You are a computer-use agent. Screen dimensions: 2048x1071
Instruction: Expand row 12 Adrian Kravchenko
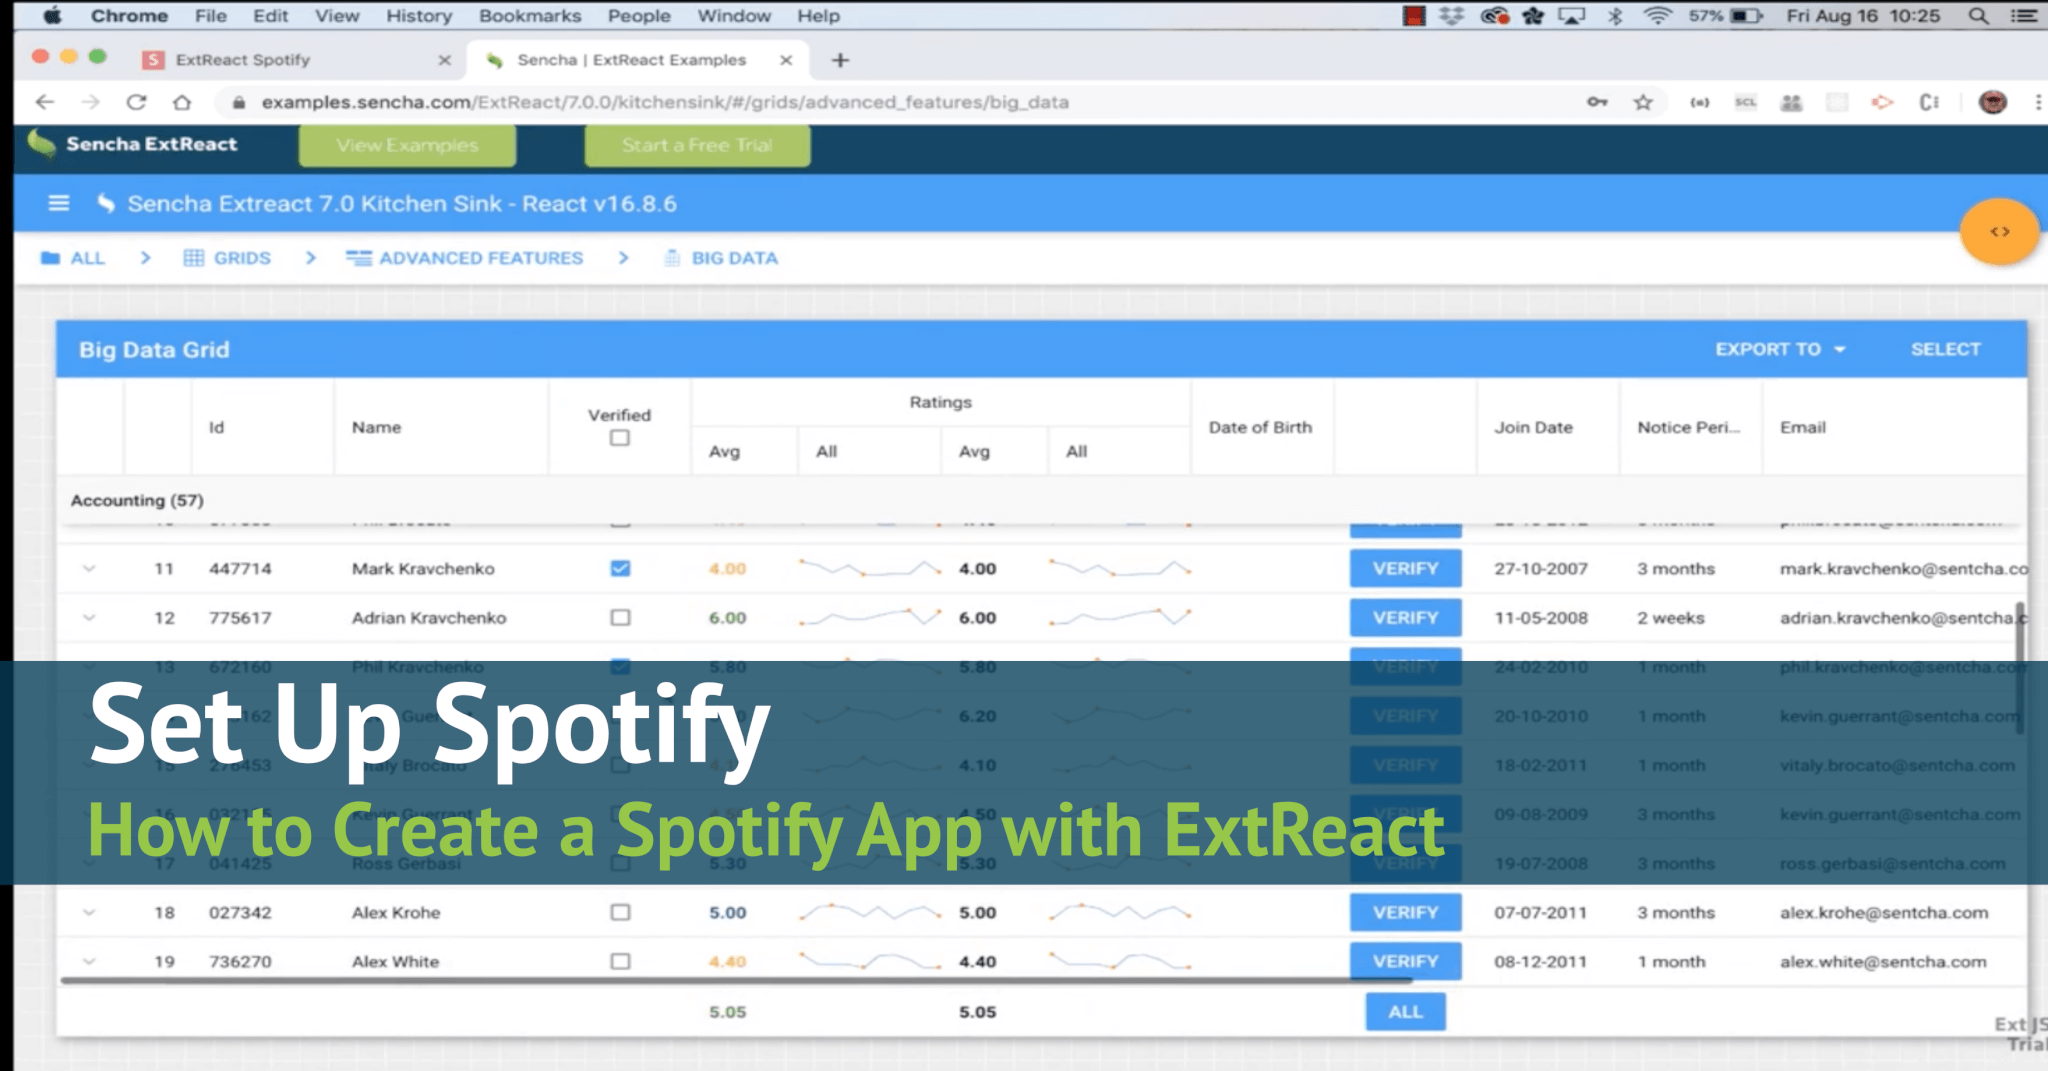tap(89, 617)
